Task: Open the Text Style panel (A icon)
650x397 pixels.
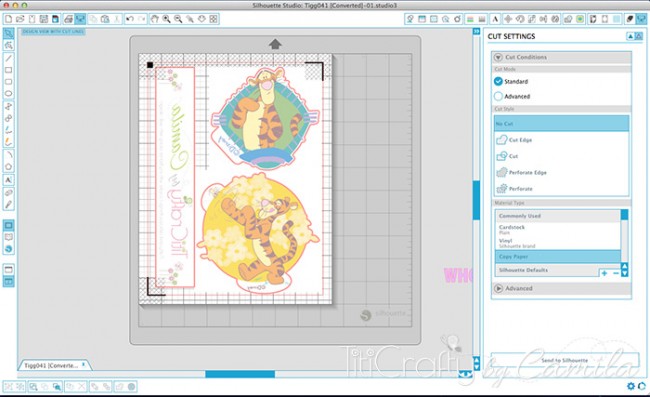Action: click(495, 19)
